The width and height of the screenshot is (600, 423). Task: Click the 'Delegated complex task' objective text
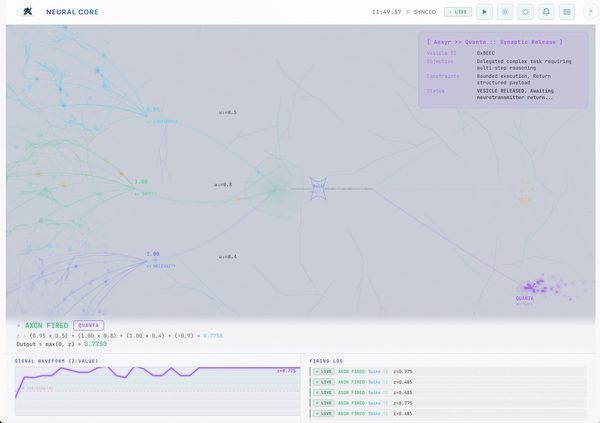pos(524,64)
